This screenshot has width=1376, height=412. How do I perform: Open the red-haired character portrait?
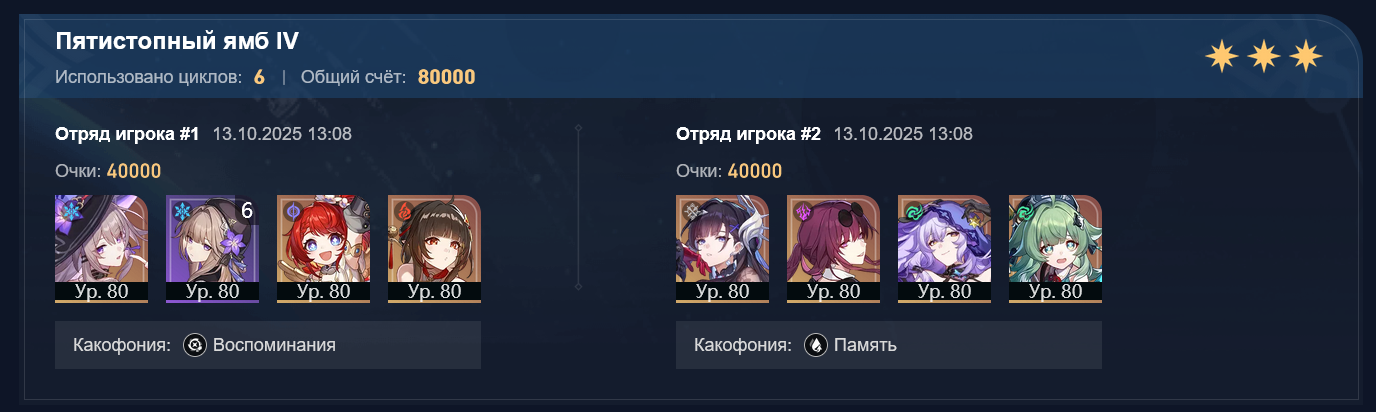(323, 248)
